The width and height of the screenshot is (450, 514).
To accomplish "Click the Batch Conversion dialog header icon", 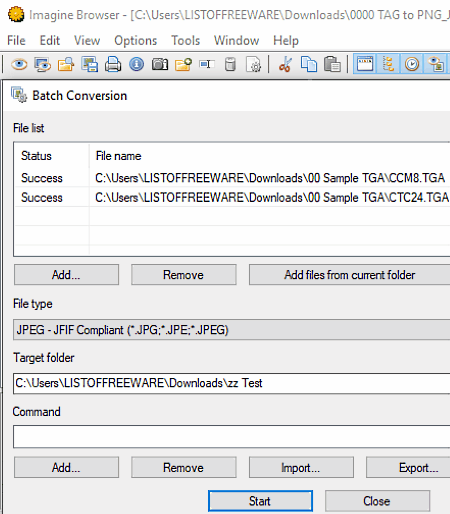I will 19,95.
